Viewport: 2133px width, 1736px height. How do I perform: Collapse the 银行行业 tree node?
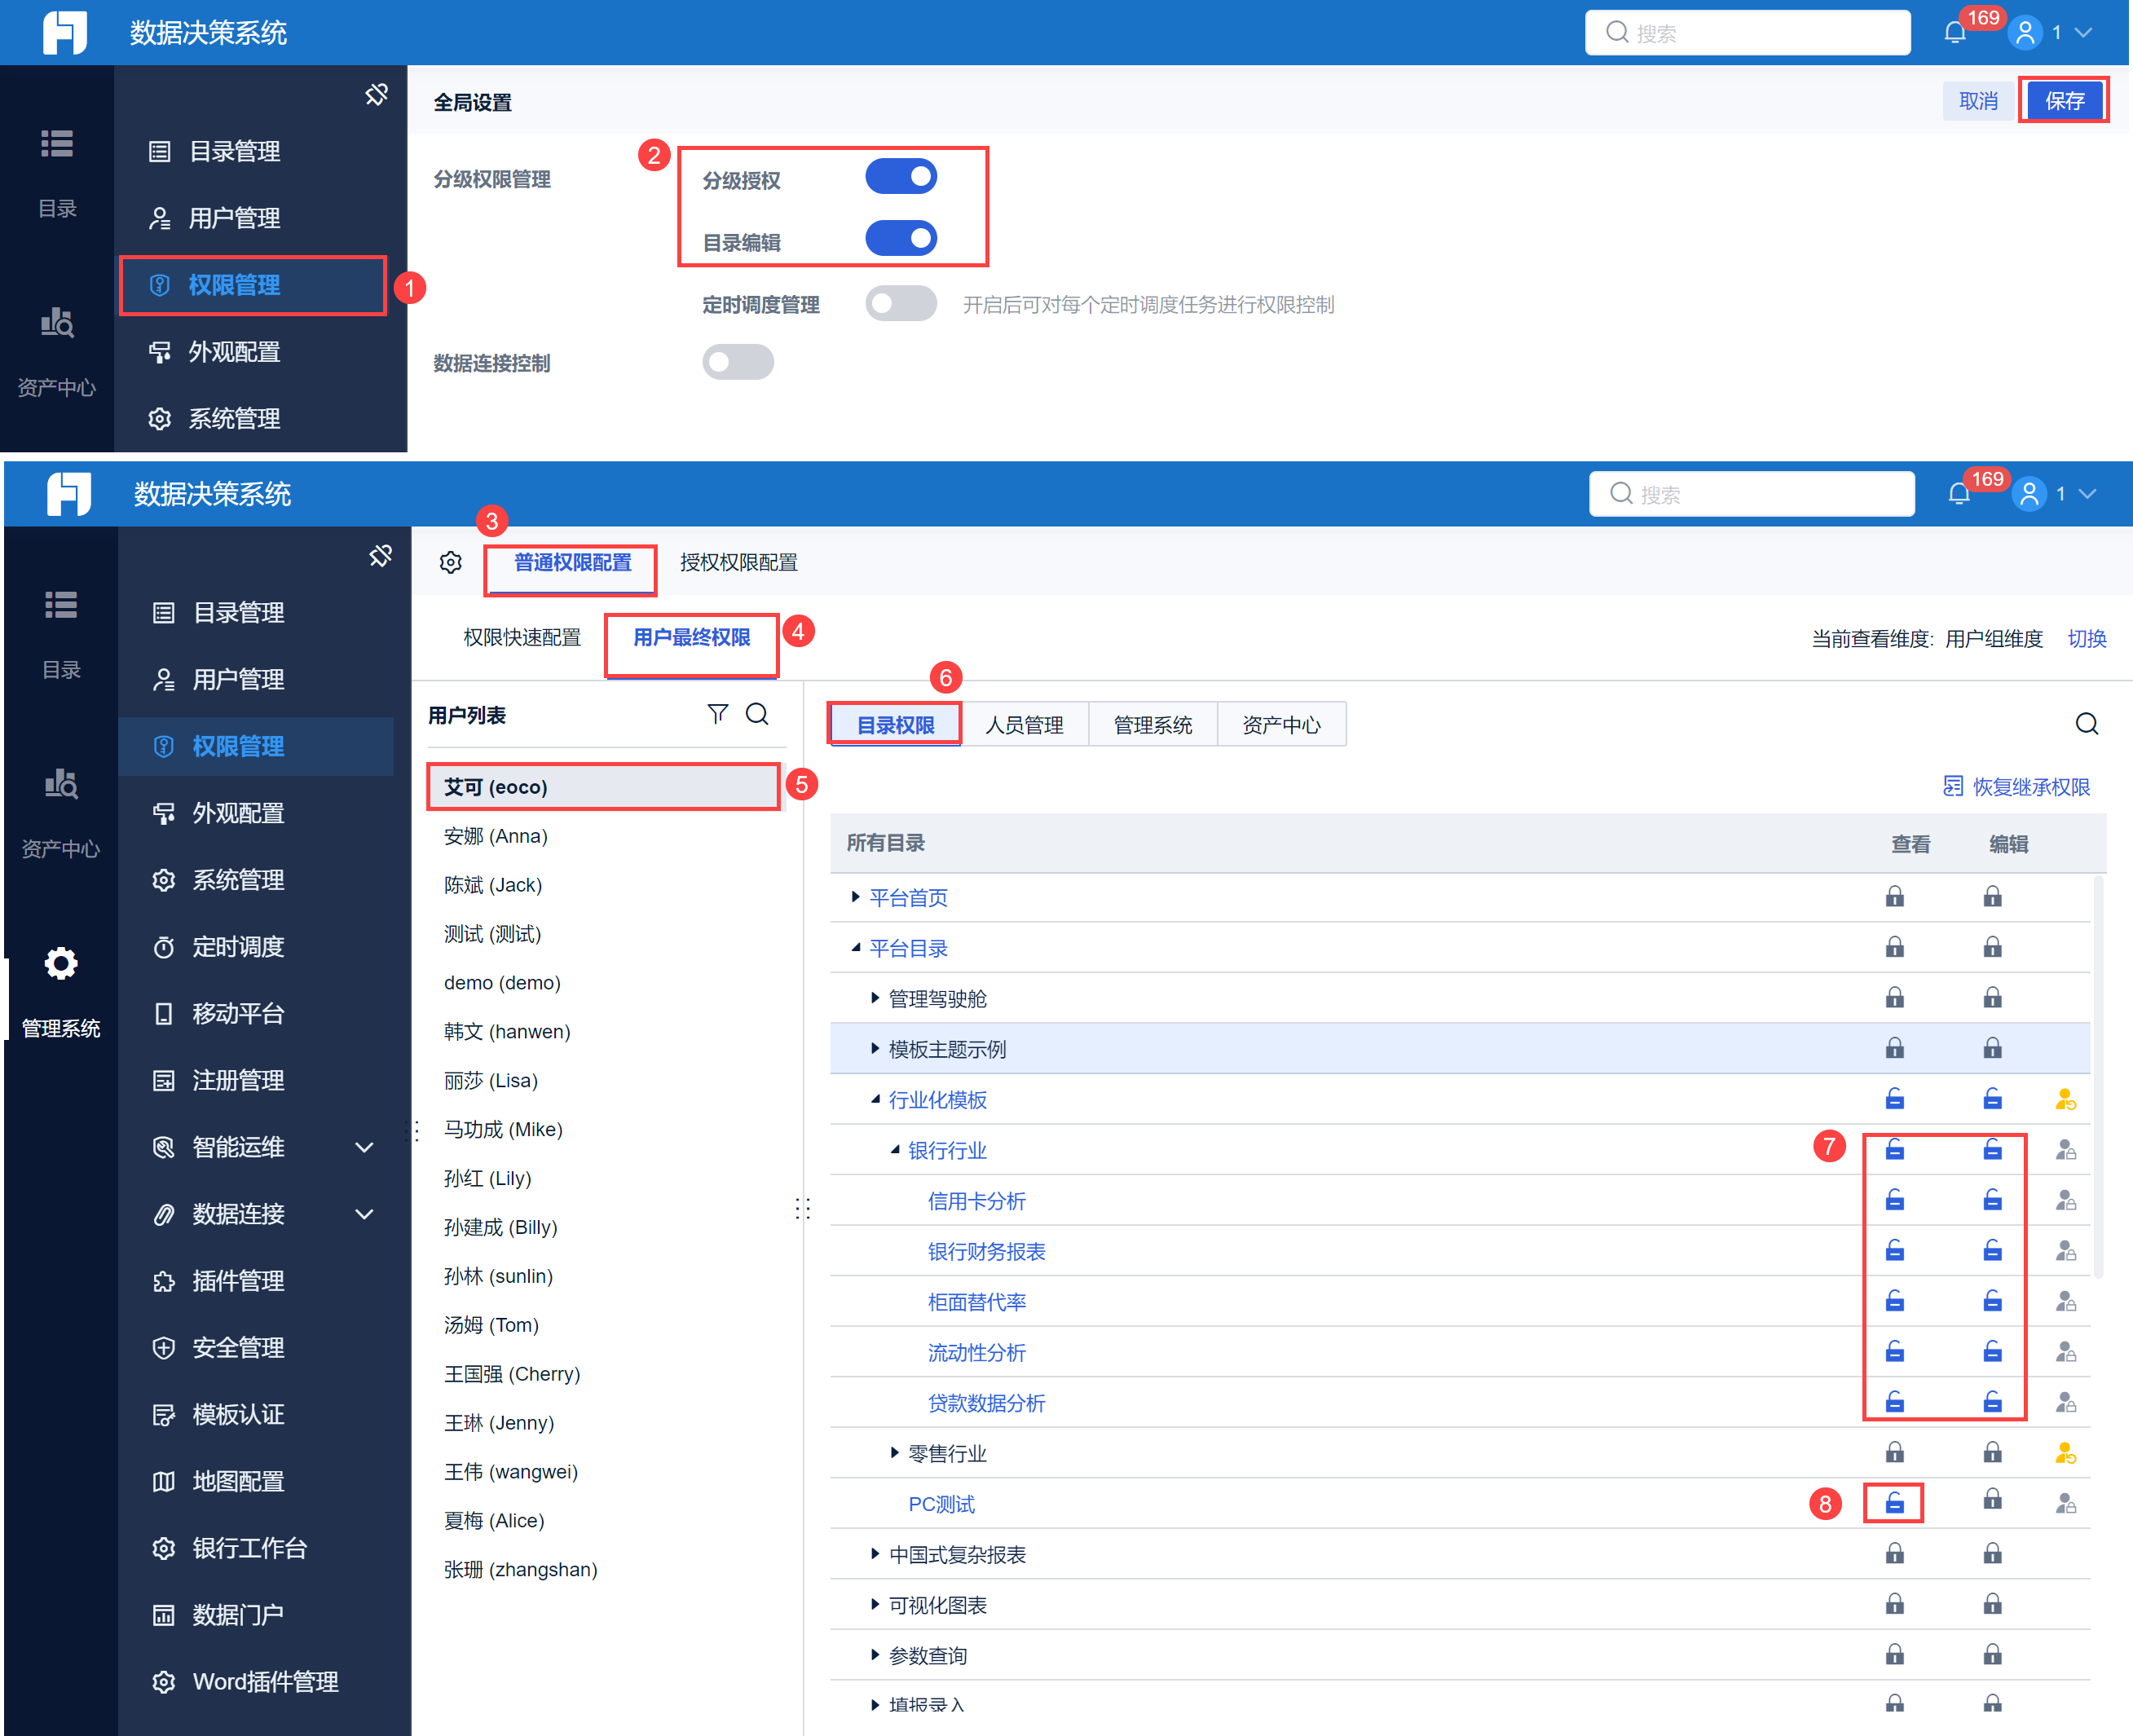[895, 1150]
